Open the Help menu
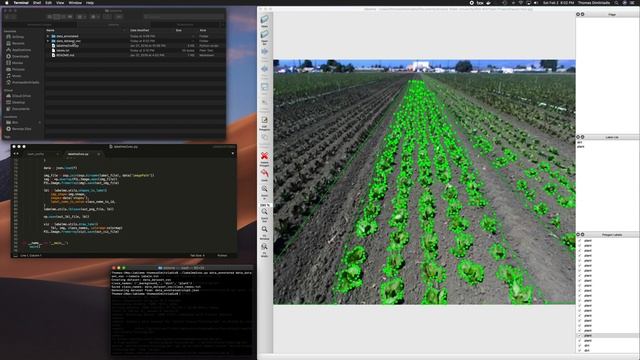Viewport: 640px width, 360px height. pyautogui.click(x=90, y=2)
